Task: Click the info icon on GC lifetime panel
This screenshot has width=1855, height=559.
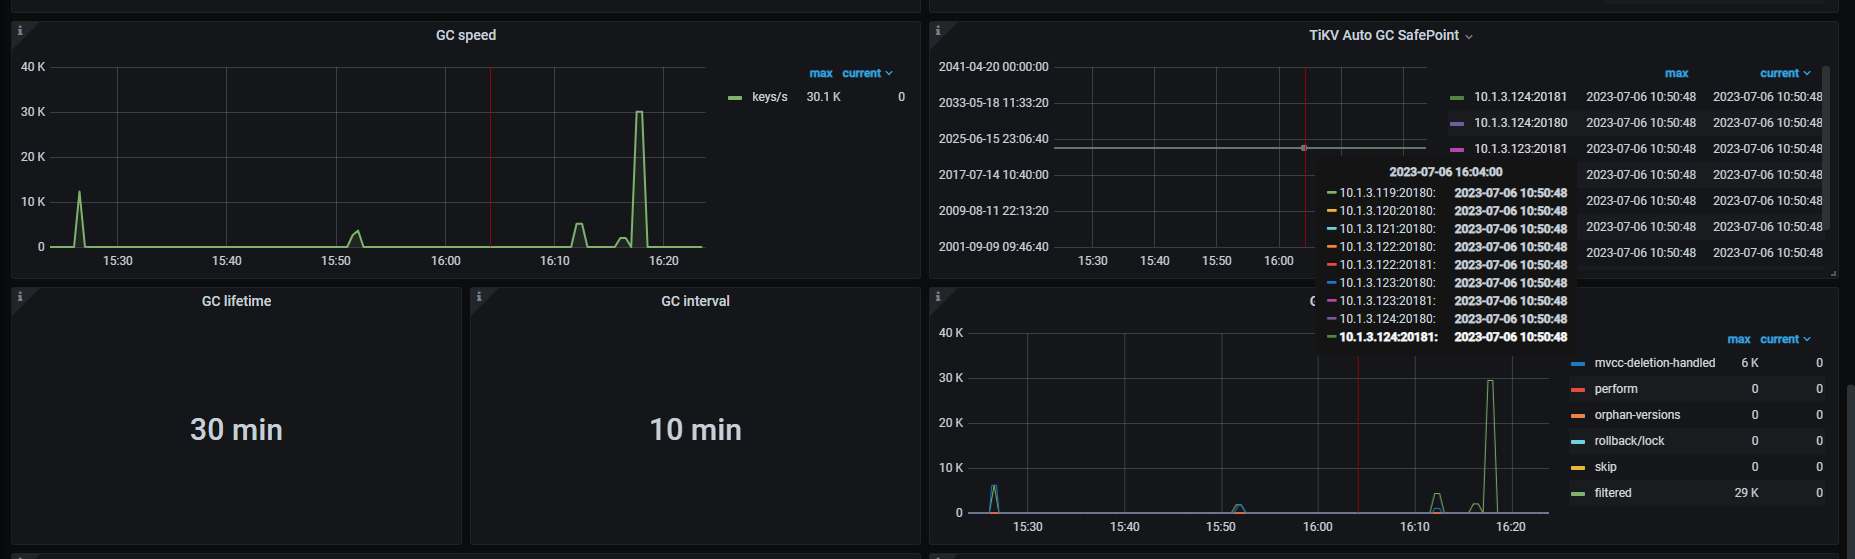Action: coord(20,297)
